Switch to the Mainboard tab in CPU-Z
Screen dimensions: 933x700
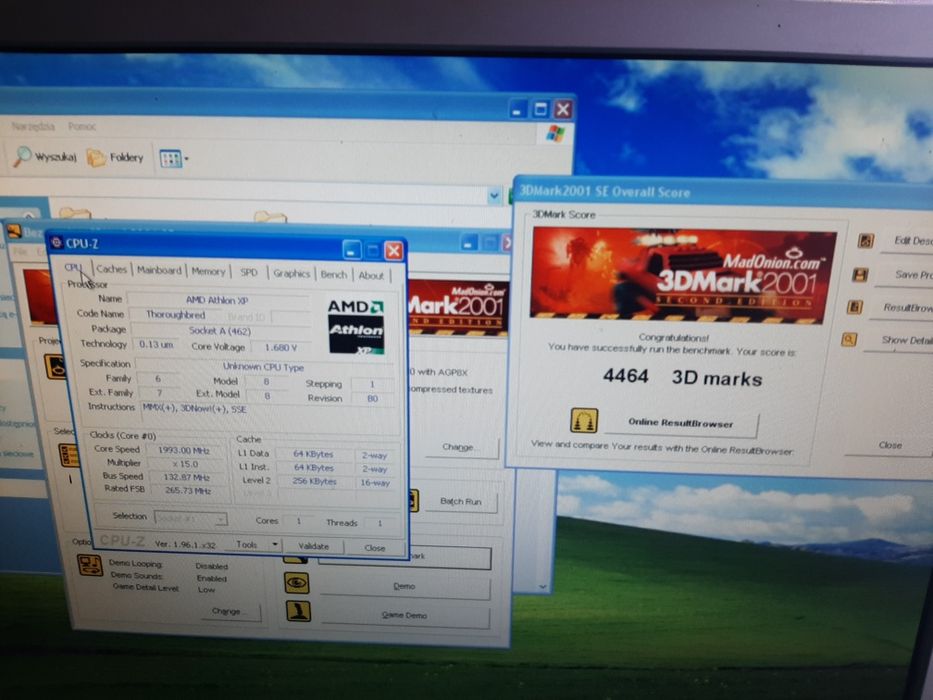159,270
